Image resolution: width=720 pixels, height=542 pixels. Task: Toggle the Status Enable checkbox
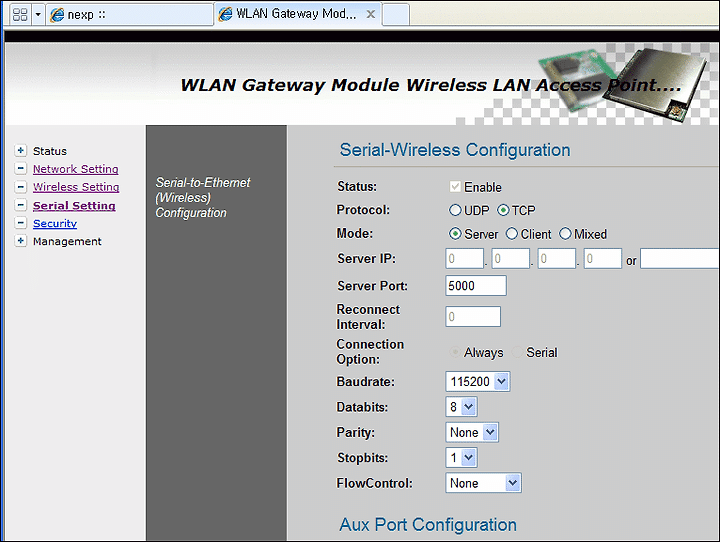(455, 186)
